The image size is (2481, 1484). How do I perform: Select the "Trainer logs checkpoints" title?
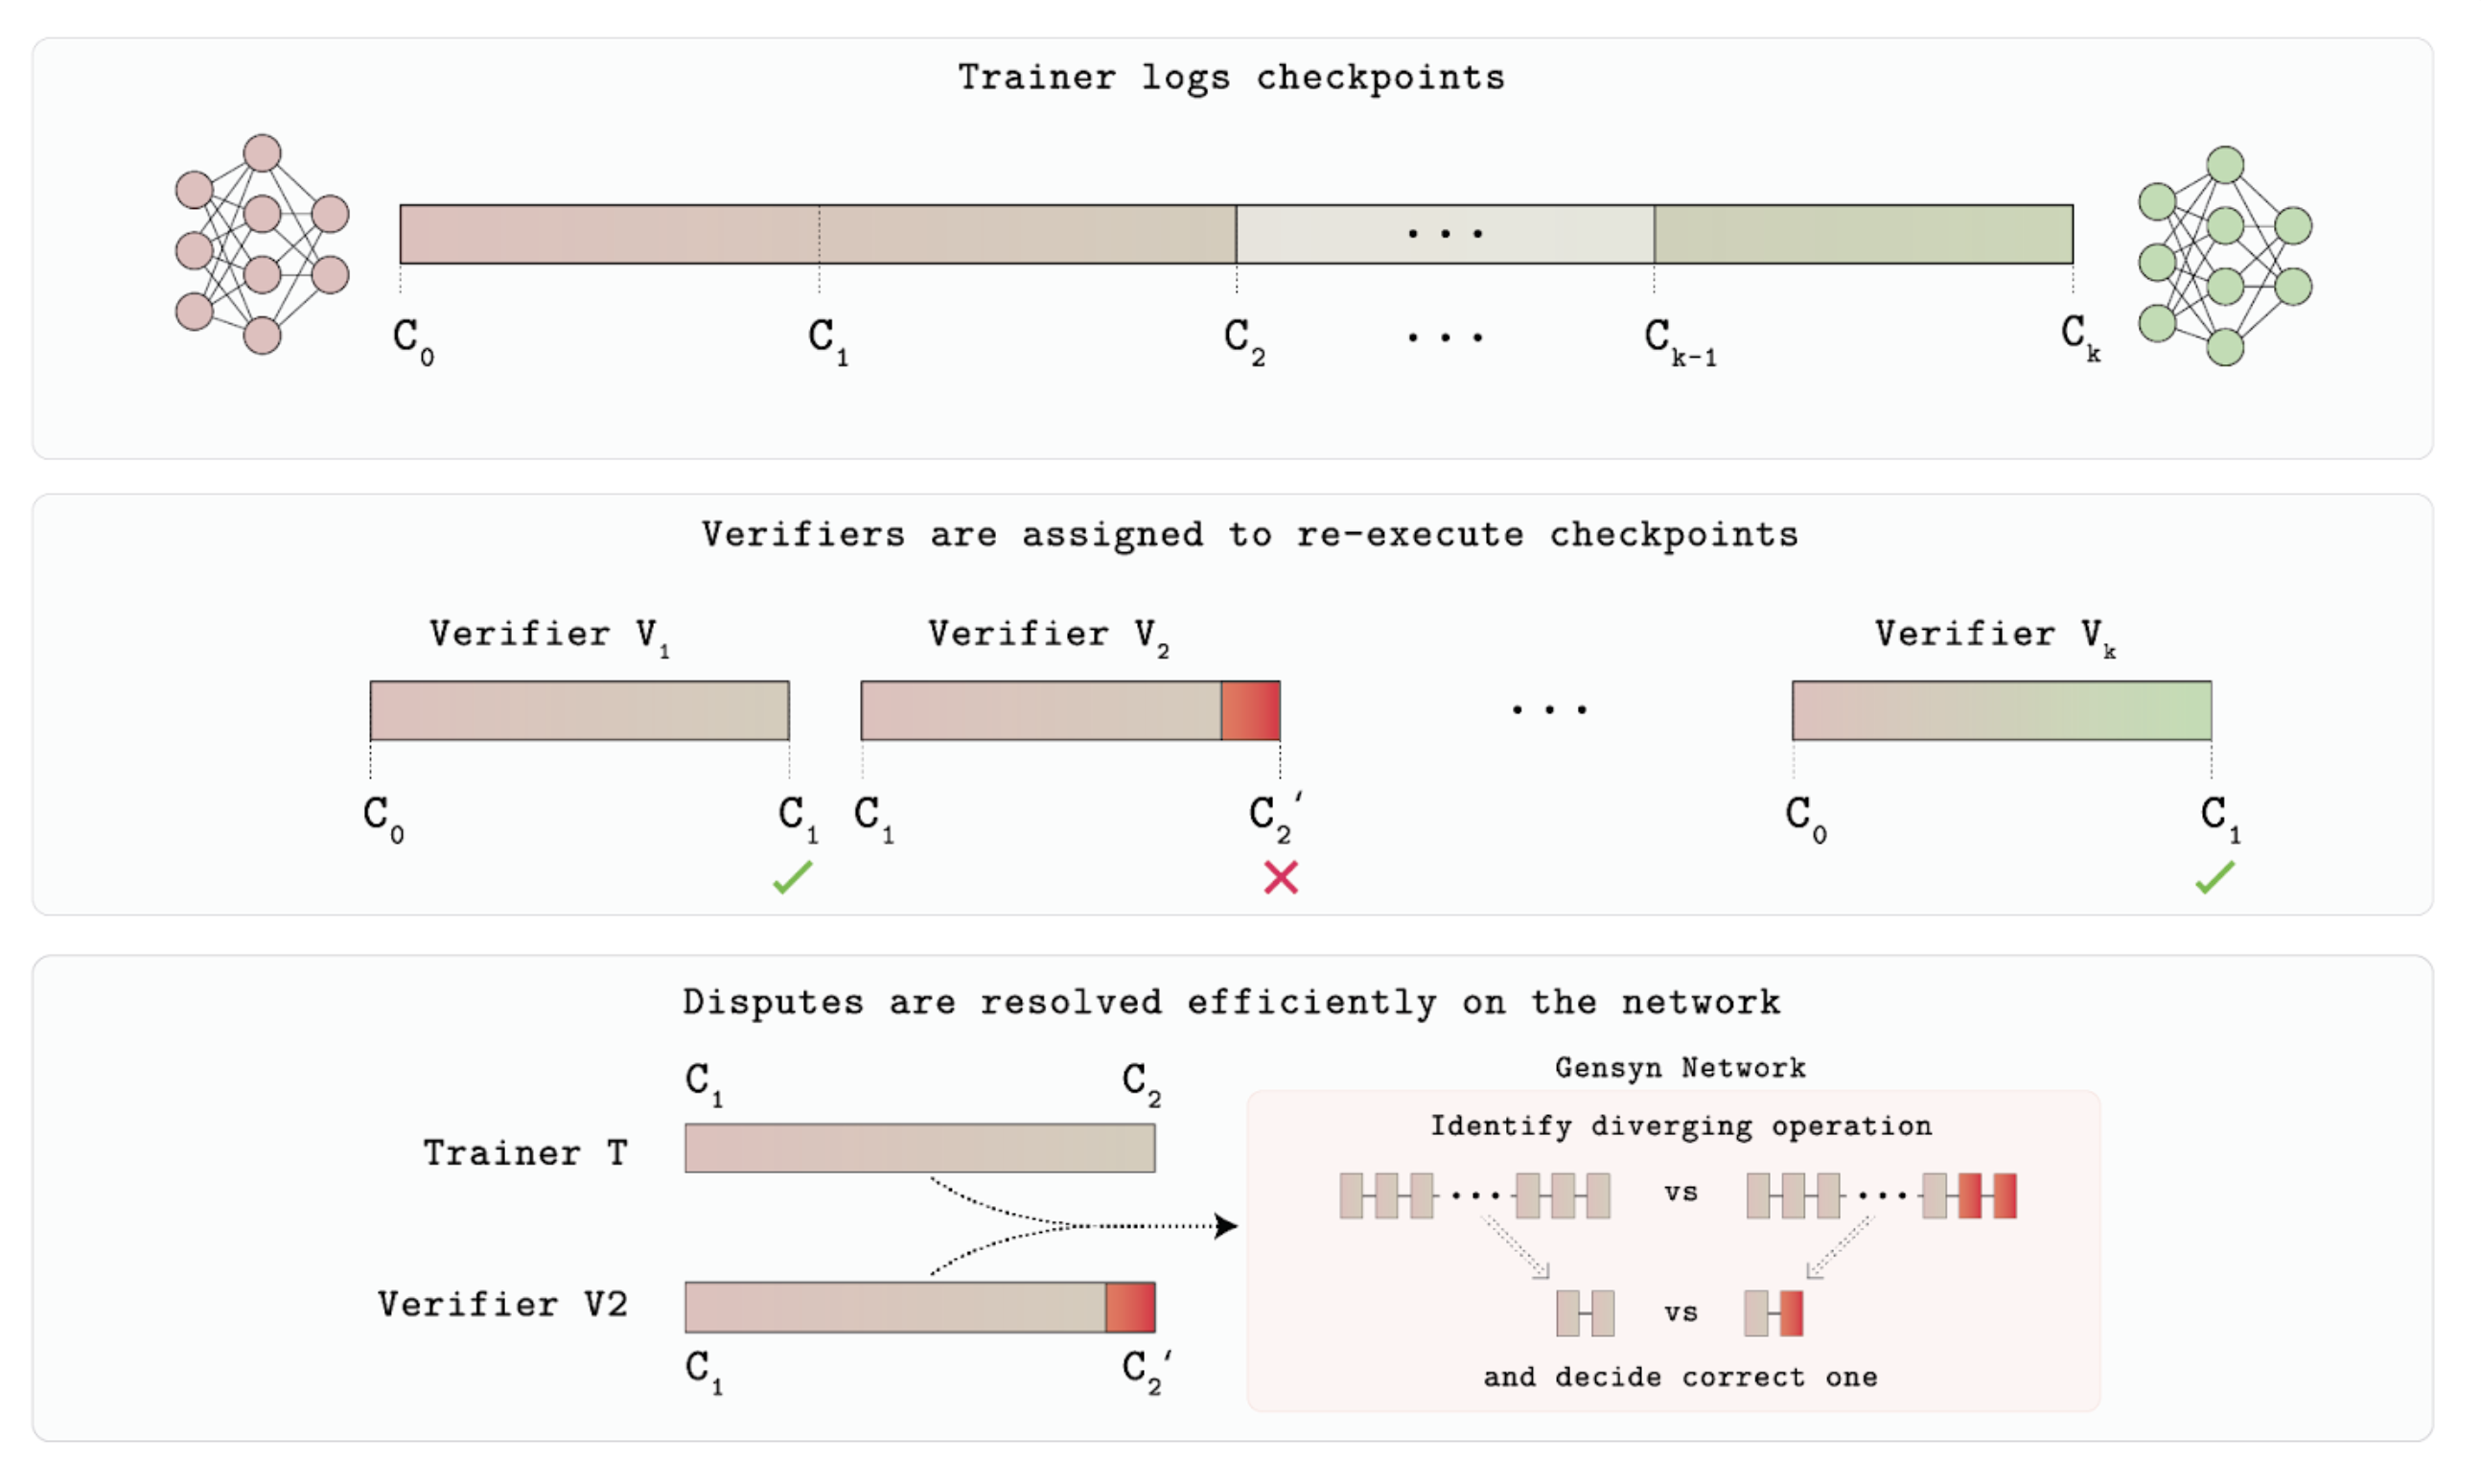coord(1231,78)
